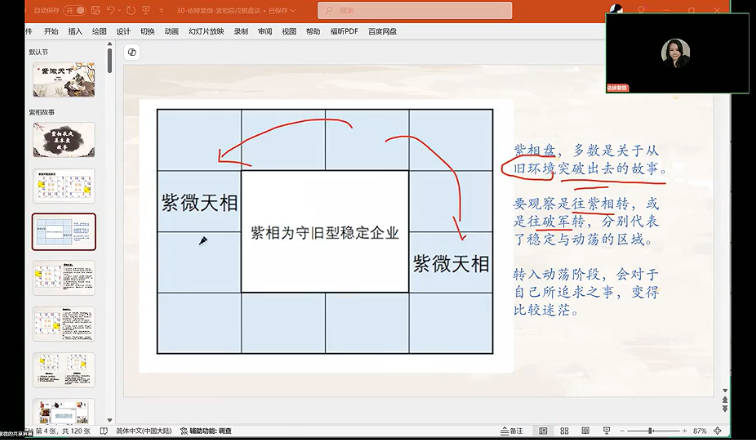Click the 百度网盘 tab
This screenshot has height=440, width=756.
[382, 31]
